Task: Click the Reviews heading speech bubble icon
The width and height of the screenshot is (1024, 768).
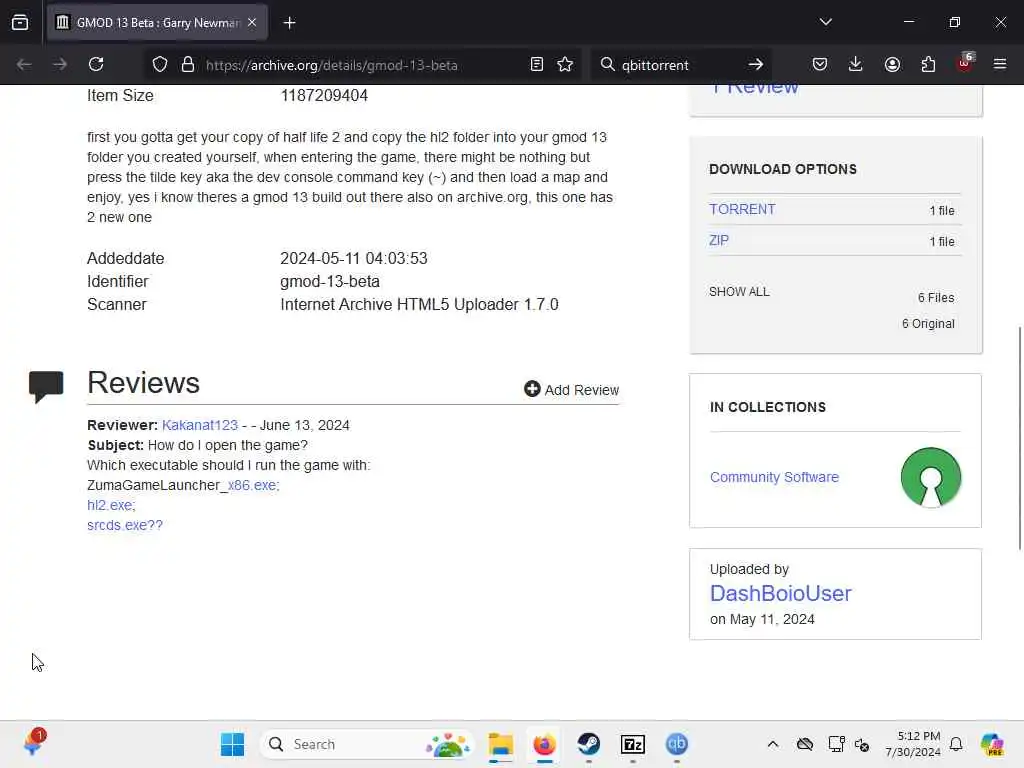Action: click(x=46, y=387)
